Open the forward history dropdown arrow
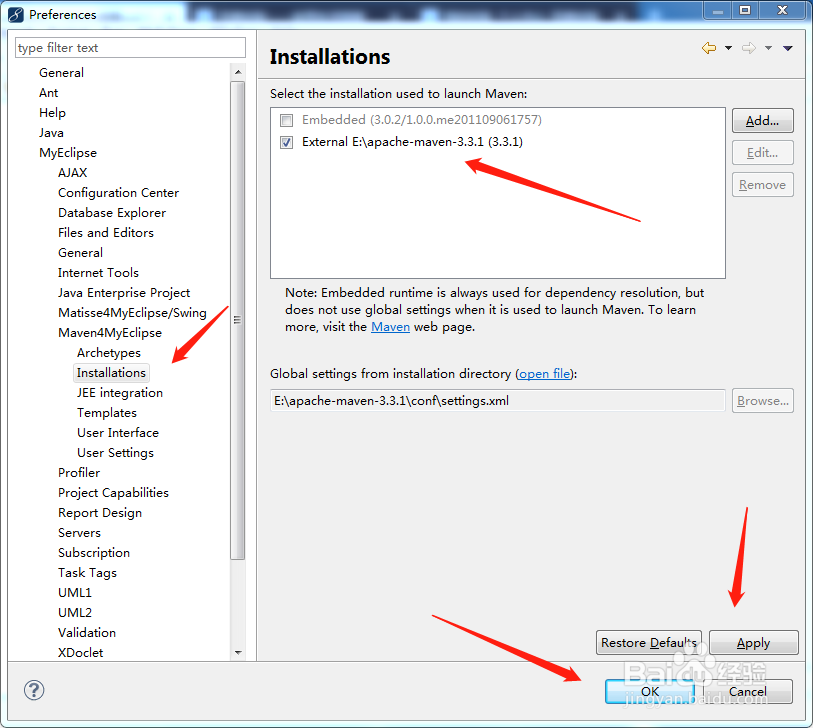The image size is (813, 728). (x=768, y=48)
